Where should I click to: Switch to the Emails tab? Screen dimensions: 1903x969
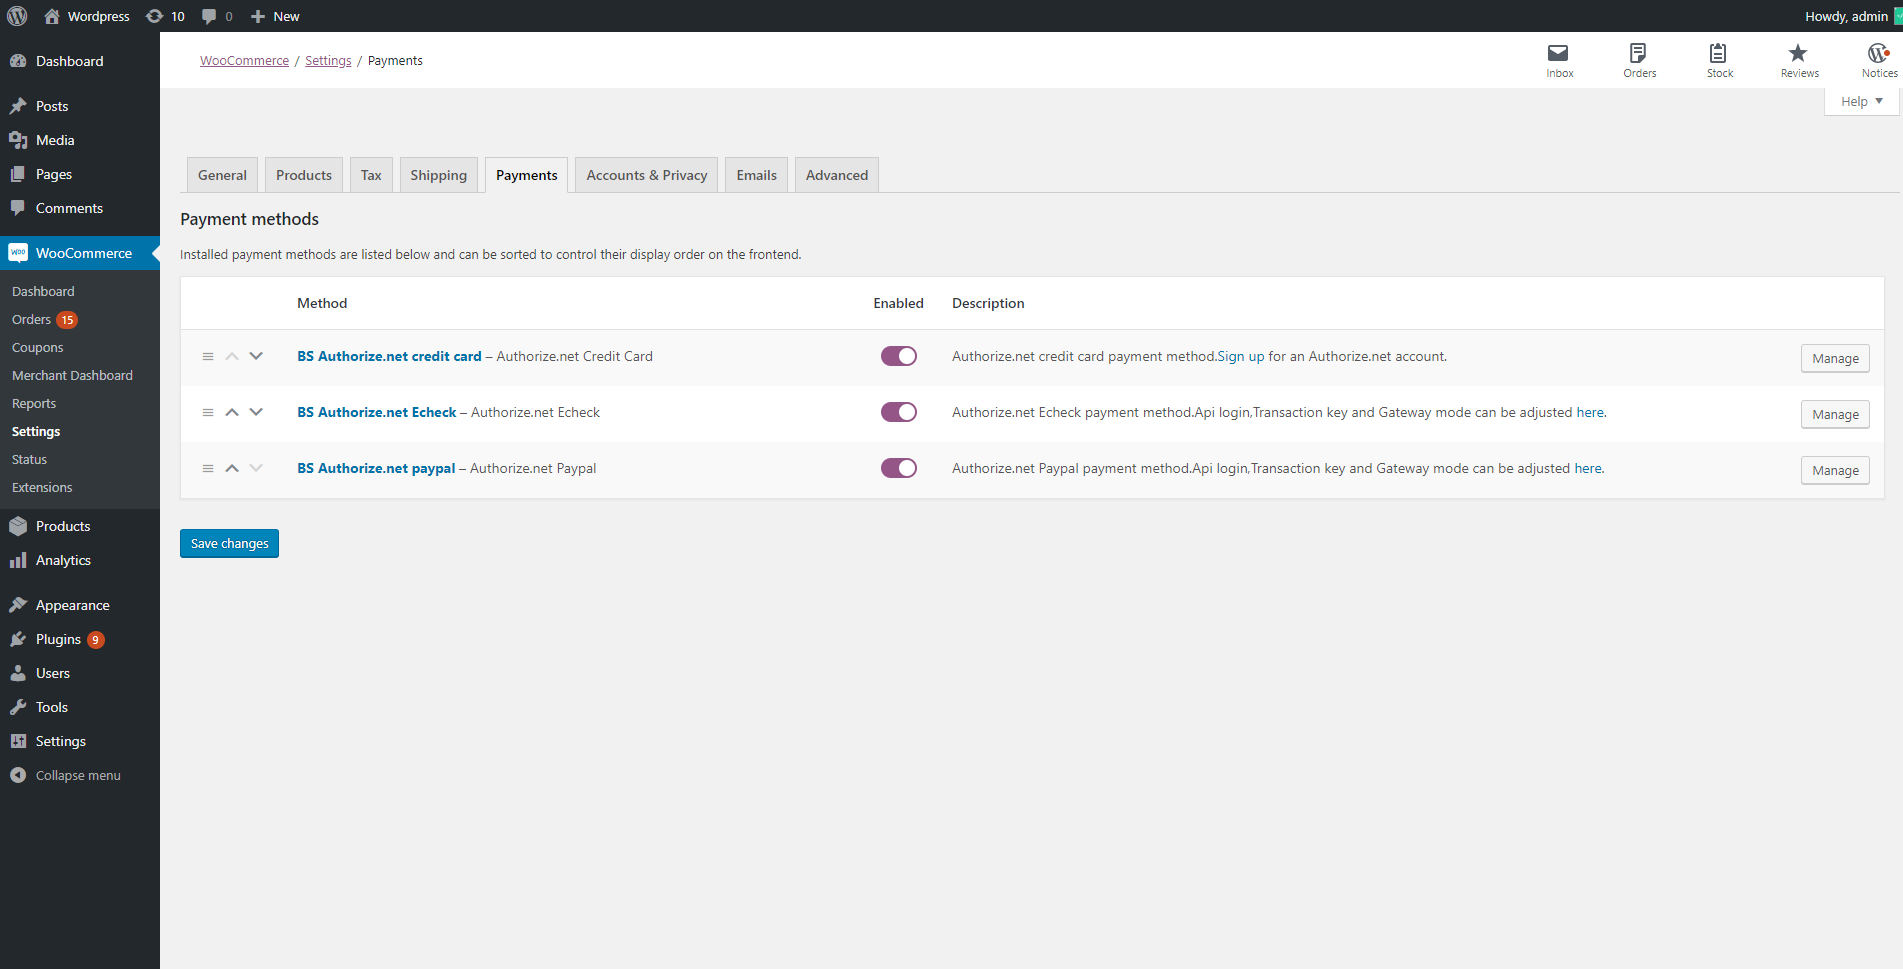757,175
